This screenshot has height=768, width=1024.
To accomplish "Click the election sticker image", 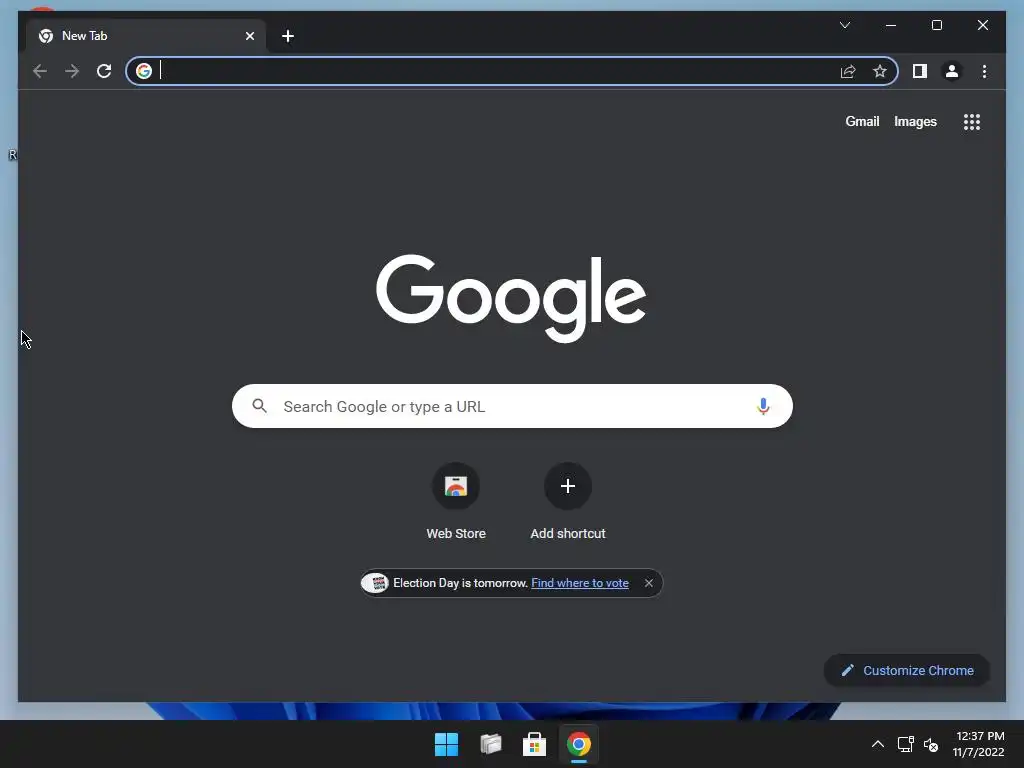I will tap(375, 583).
